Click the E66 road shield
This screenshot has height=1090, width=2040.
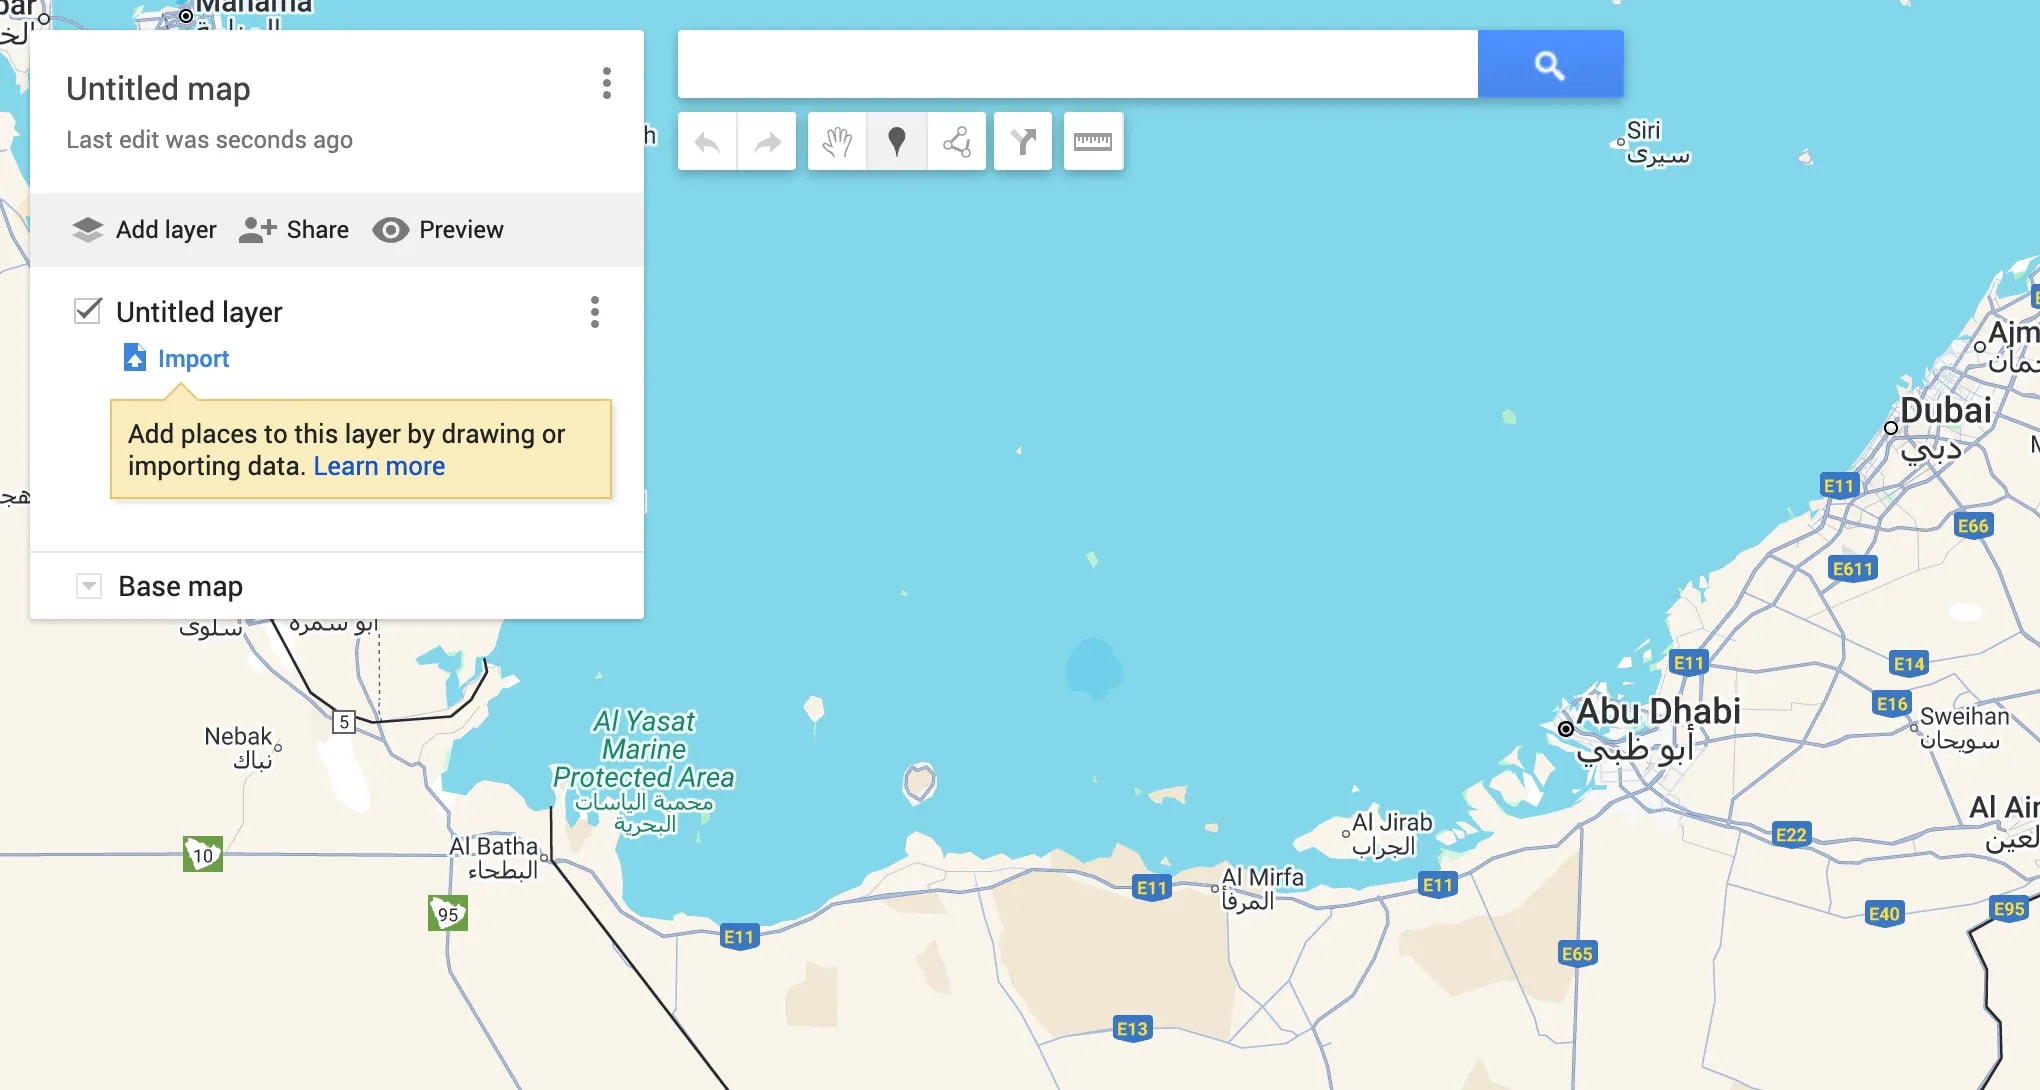coord(1973,525)
